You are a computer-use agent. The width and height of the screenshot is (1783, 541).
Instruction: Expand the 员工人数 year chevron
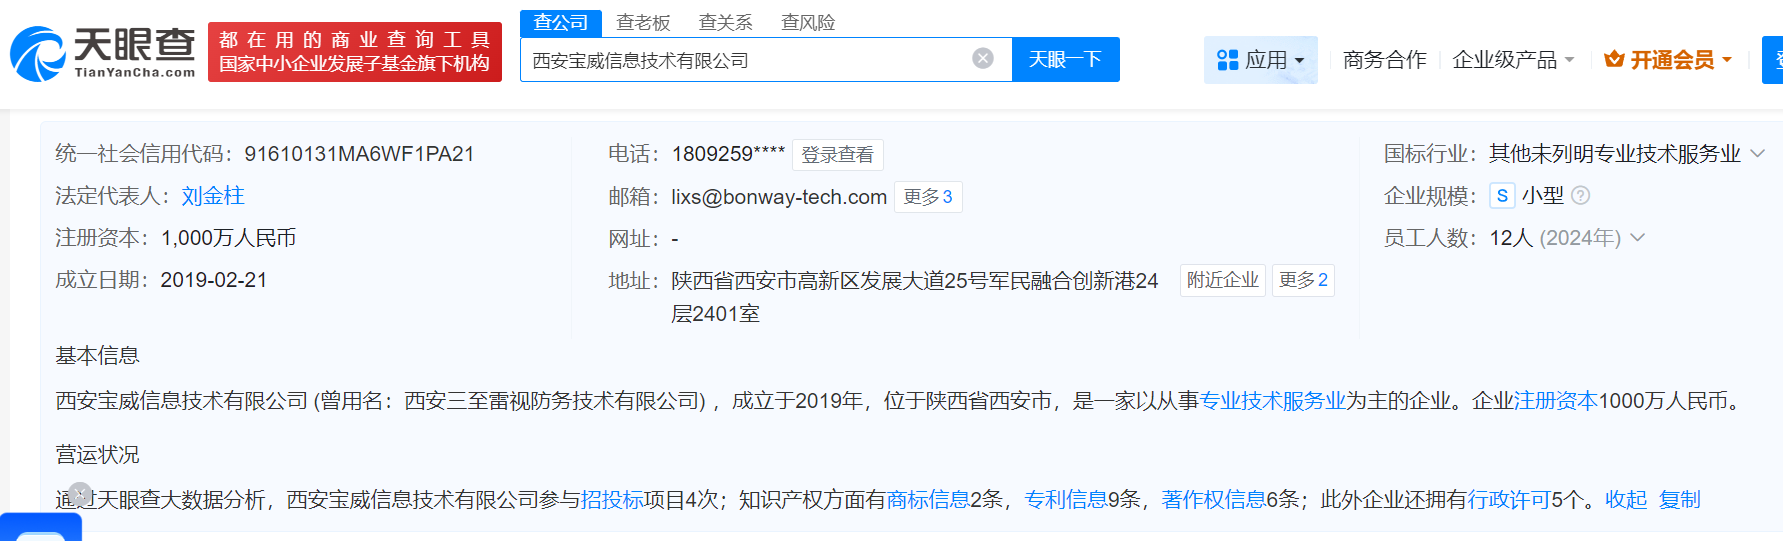pos(1637,237)
